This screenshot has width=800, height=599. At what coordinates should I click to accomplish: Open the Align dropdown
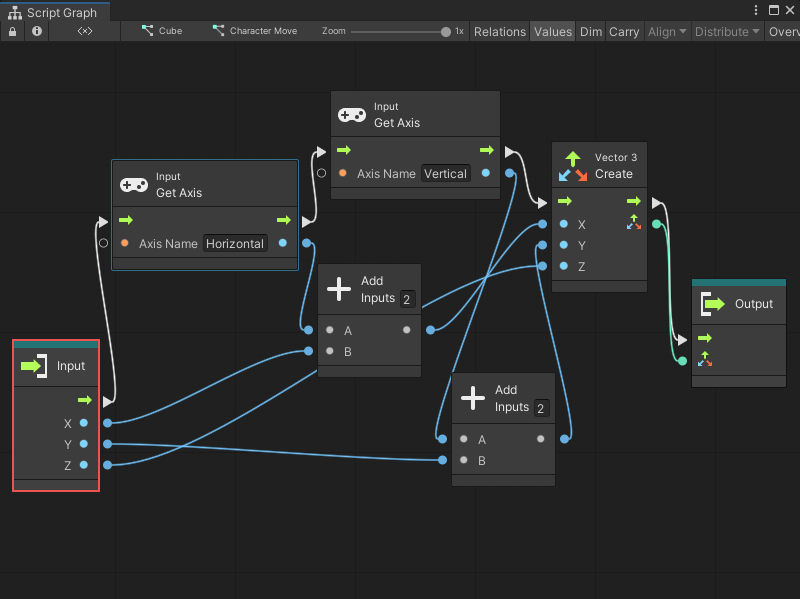tap(666, 31)
